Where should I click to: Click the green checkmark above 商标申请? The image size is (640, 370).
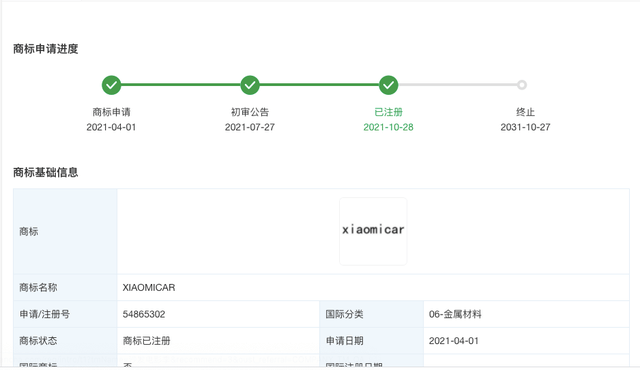click(x=111, y=85)
